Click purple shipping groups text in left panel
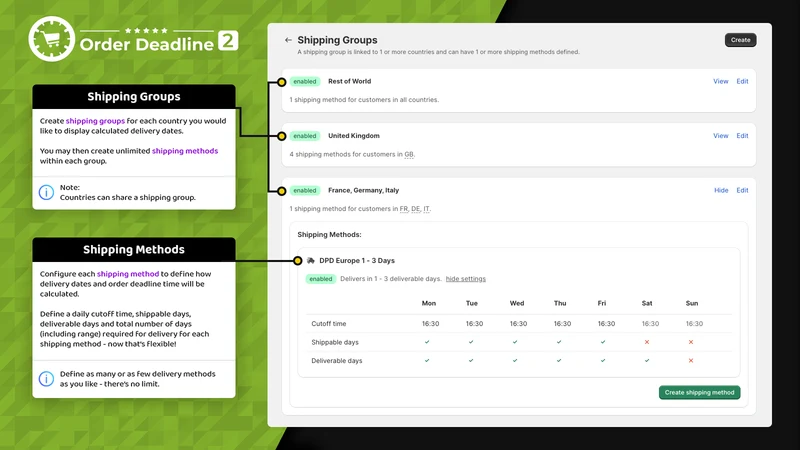800x450 pixels. coord(95,121)
